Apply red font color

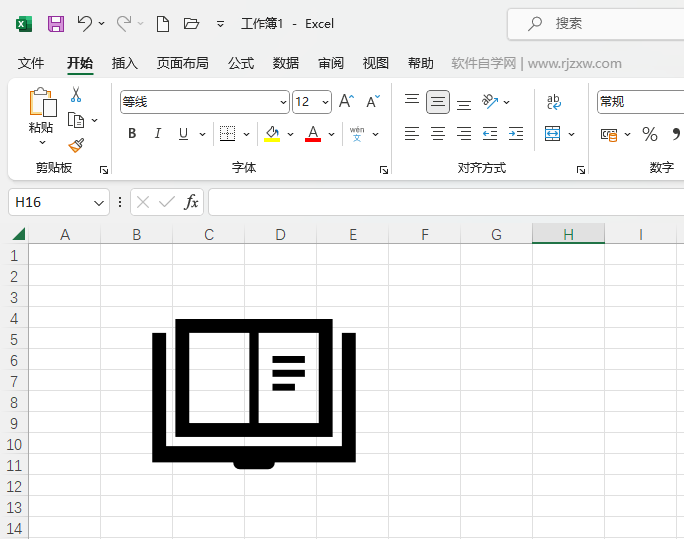(313, 134)
